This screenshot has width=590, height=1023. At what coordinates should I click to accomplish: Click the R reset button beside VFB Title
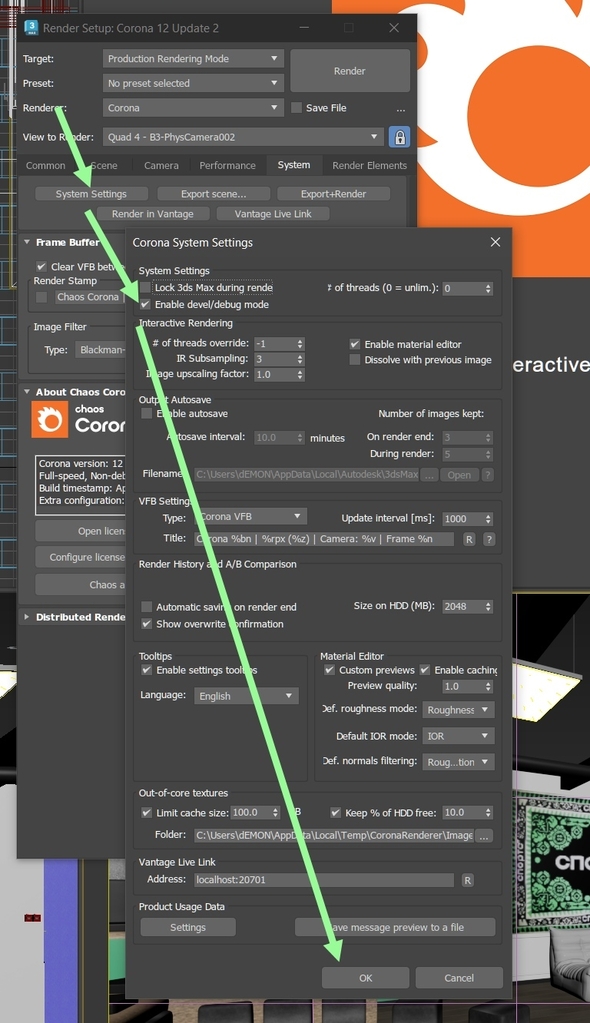click(x=469, y=540)
